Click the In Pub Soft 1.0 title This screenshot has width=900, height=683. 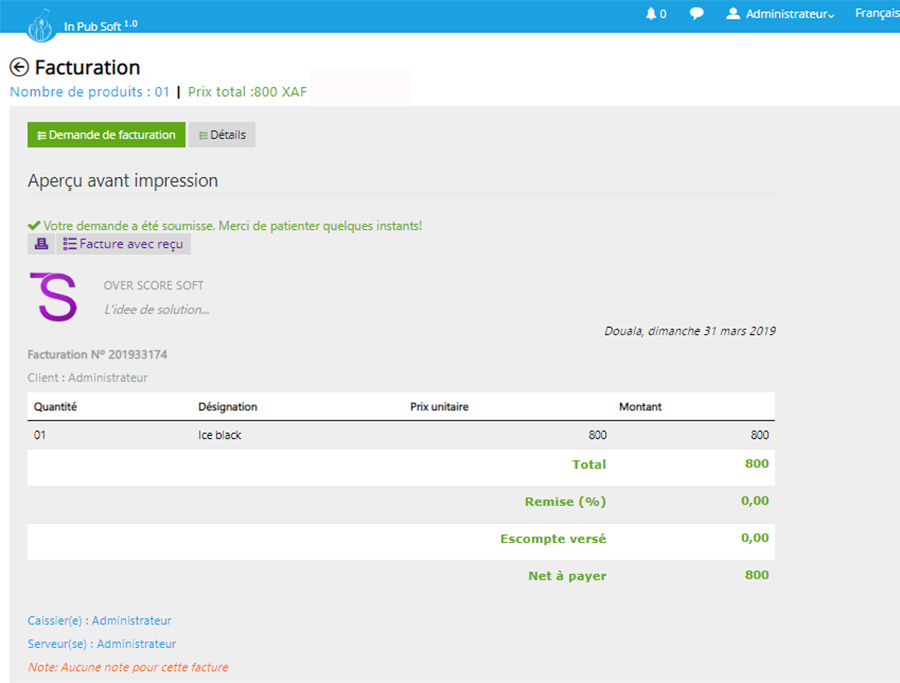(x=100, y=26)
